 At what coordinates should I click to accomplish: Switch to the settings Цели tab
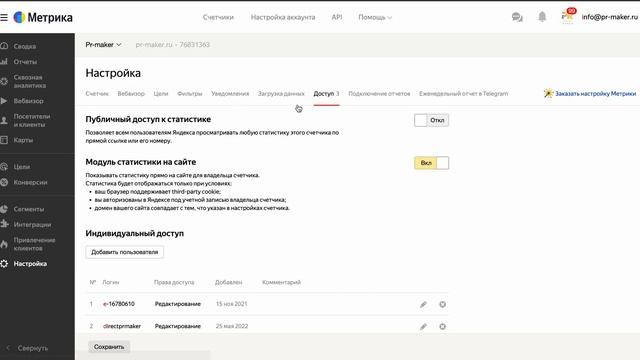tap(161, 93)
